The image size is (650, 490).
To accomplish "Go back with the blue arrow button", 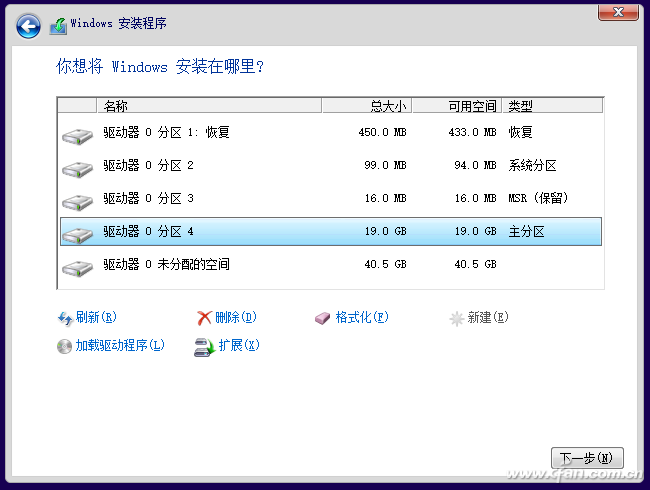I will click(x=28, y=26).
